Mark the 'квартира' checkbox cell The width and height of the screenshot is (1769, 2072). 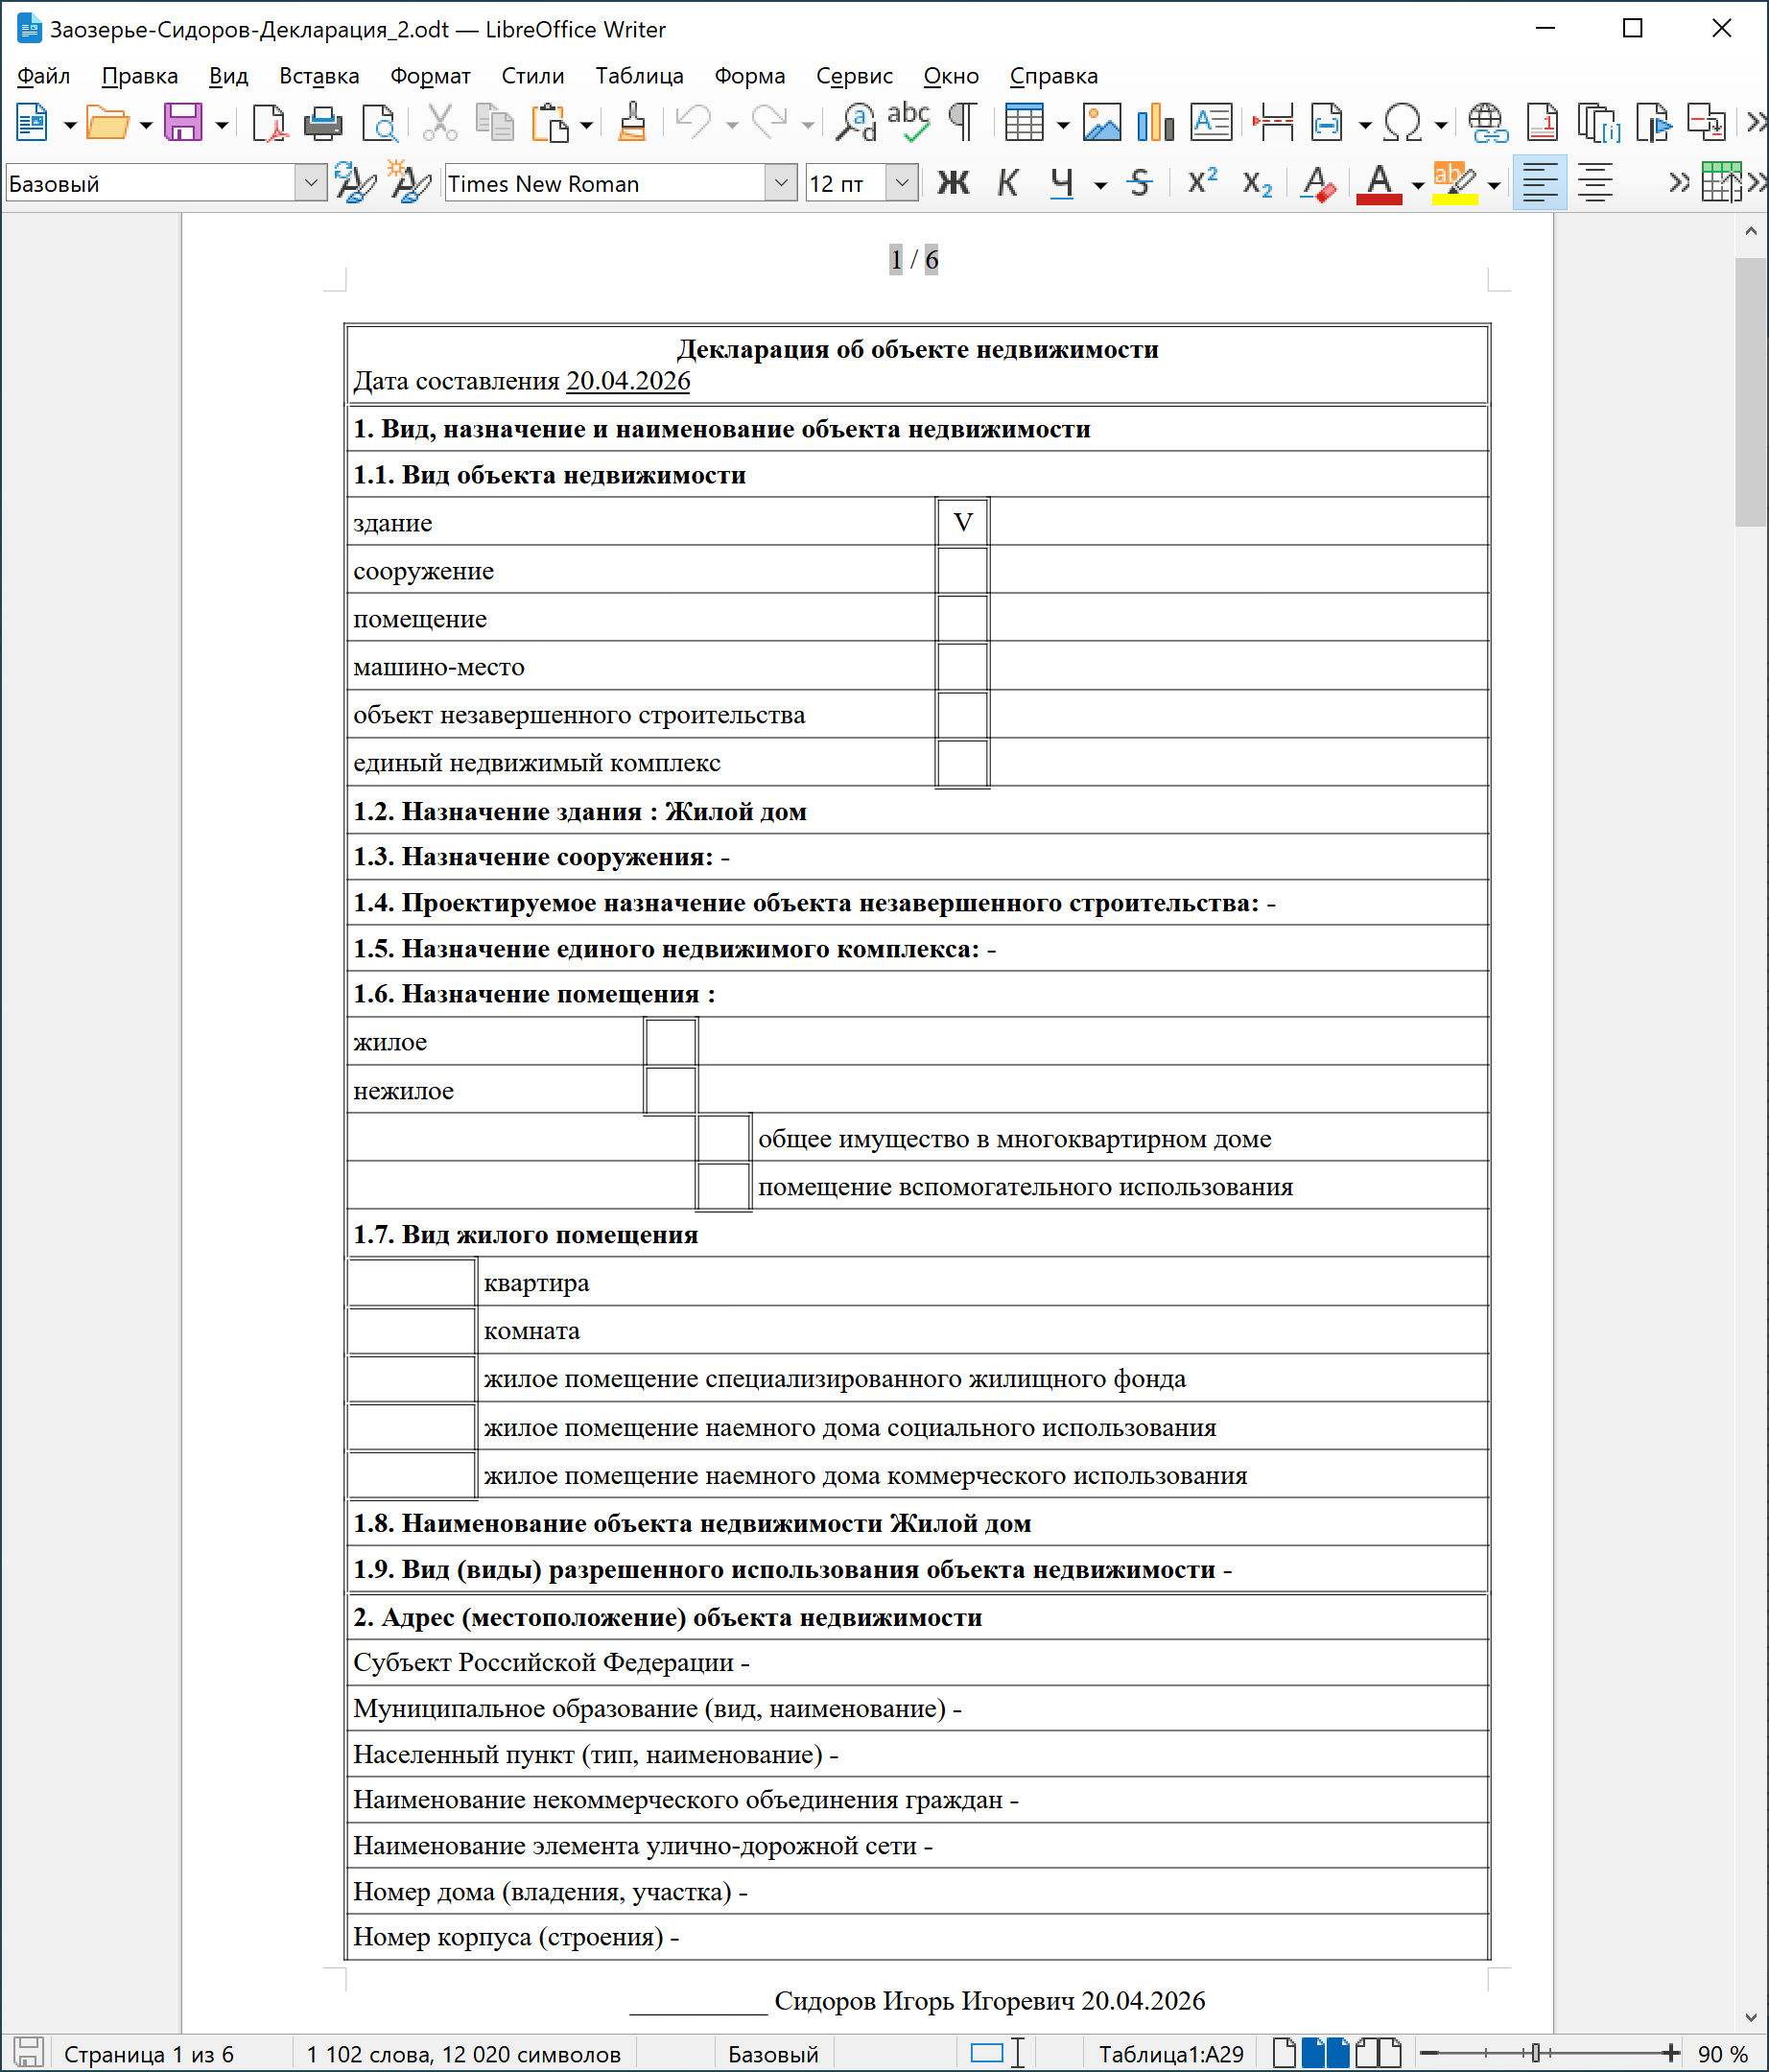coord(411,1282)
